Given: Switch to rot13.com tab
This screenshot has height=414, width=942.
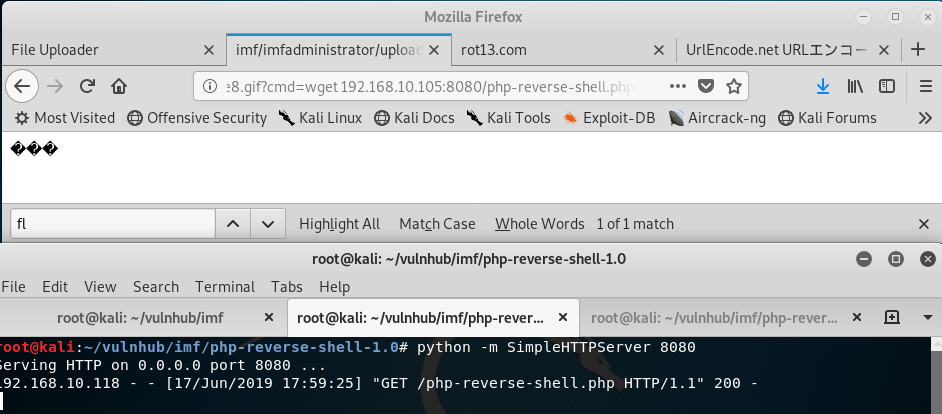Looking at the screenshot, I should point(562,50).
